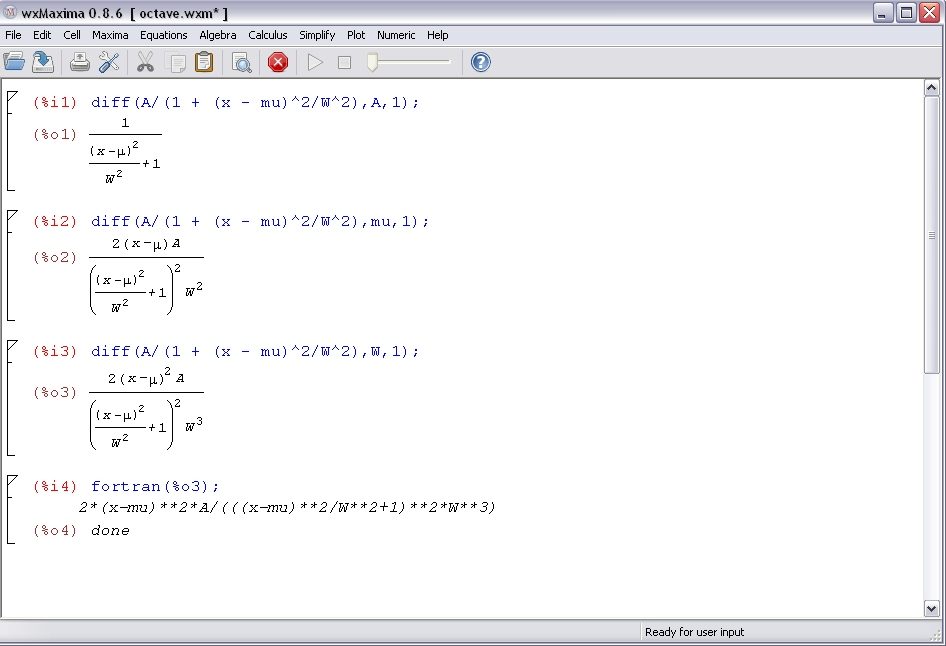Screen dimensions: 946x646
Task: Copy selection using the copy icon
Action: click(x=177, y=62)
